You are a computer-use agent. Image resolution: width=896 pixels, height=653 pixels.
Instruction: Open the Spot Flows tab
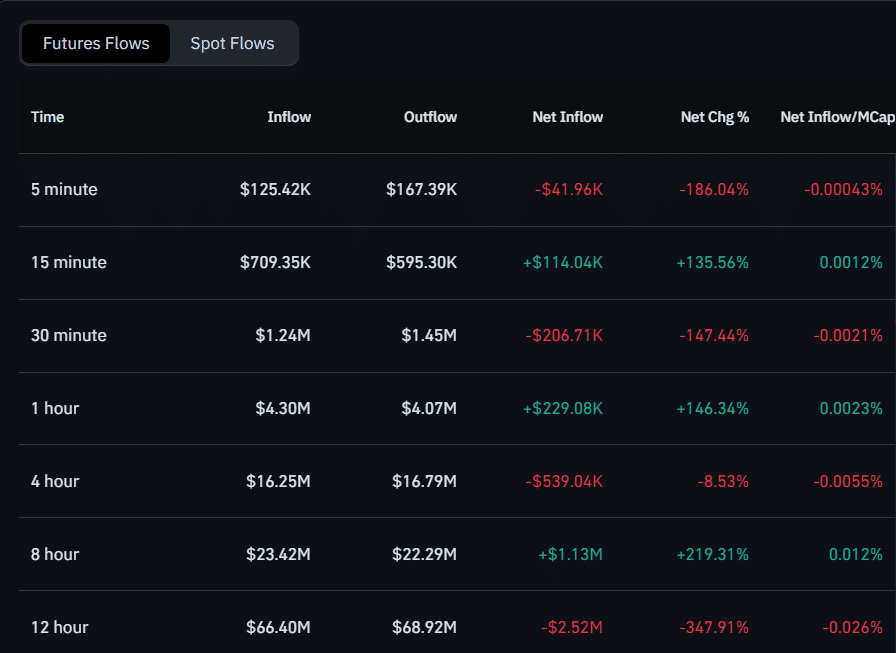pos(232,44)
